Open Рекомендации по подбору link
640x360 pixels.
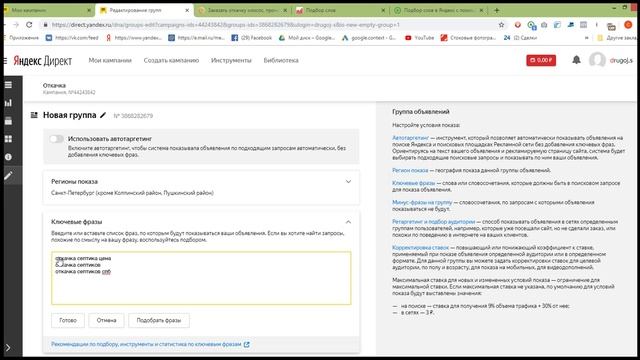point(150,344)
